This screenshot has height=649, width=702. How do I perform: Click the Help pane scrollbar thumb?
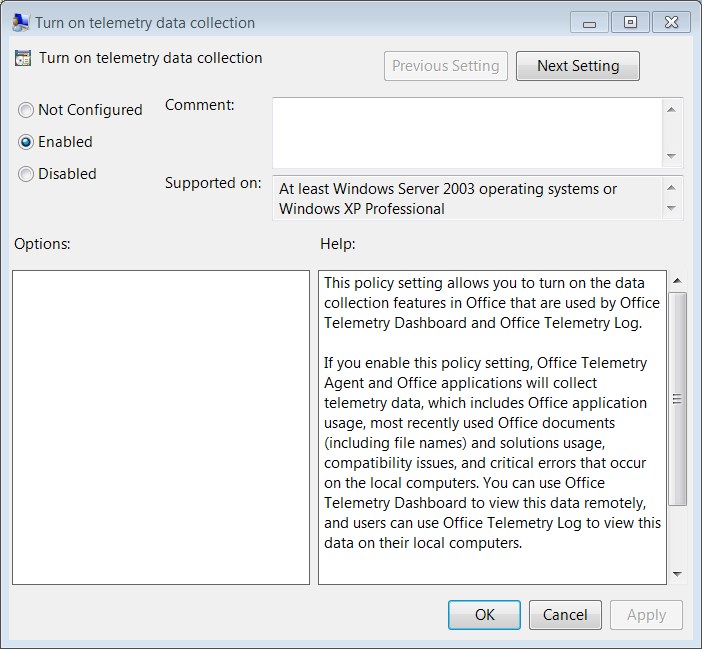(677, 398)
